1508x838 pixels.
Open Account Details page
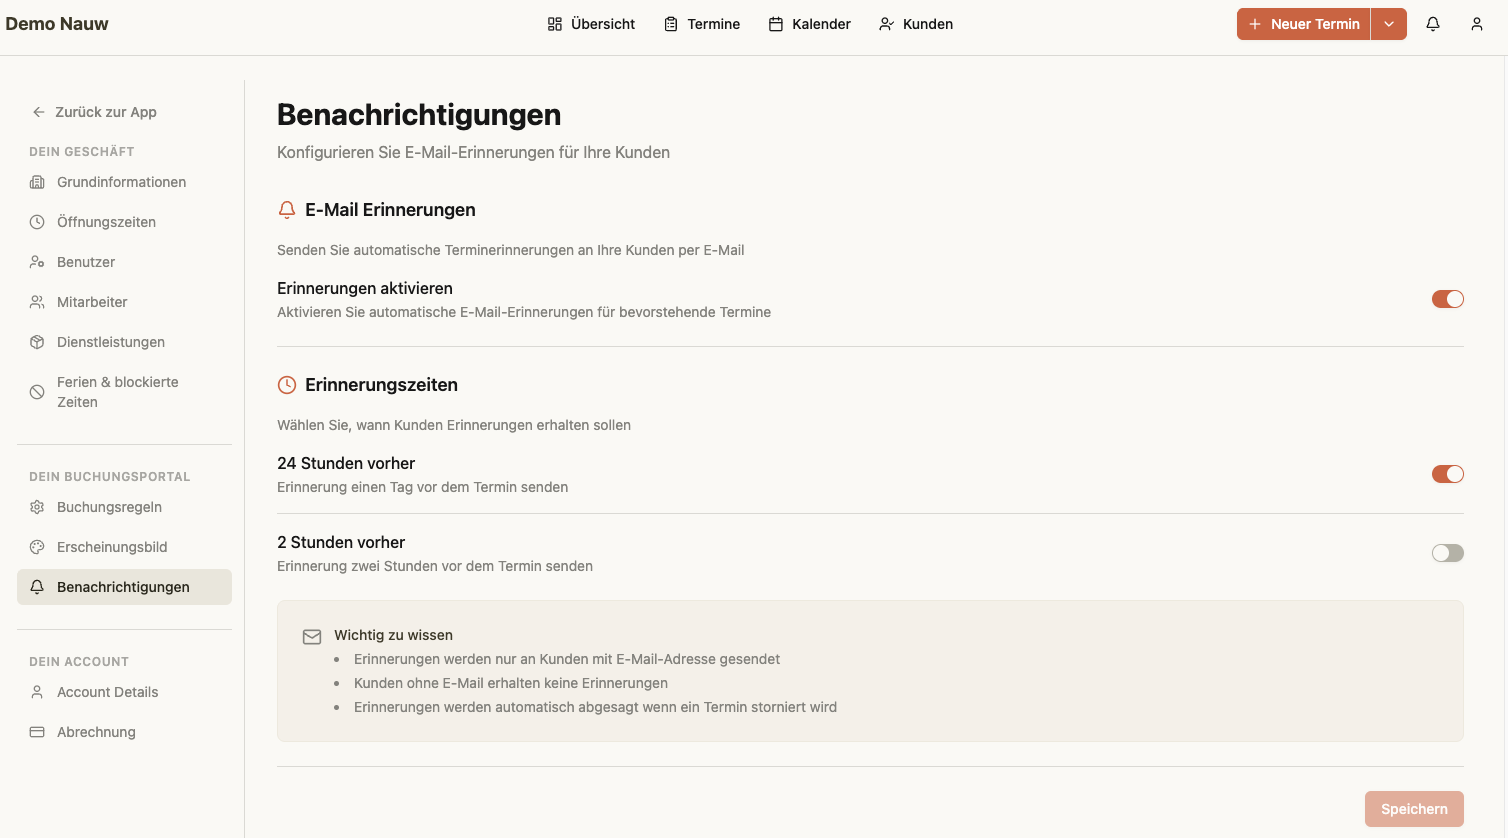click(124, 692)
